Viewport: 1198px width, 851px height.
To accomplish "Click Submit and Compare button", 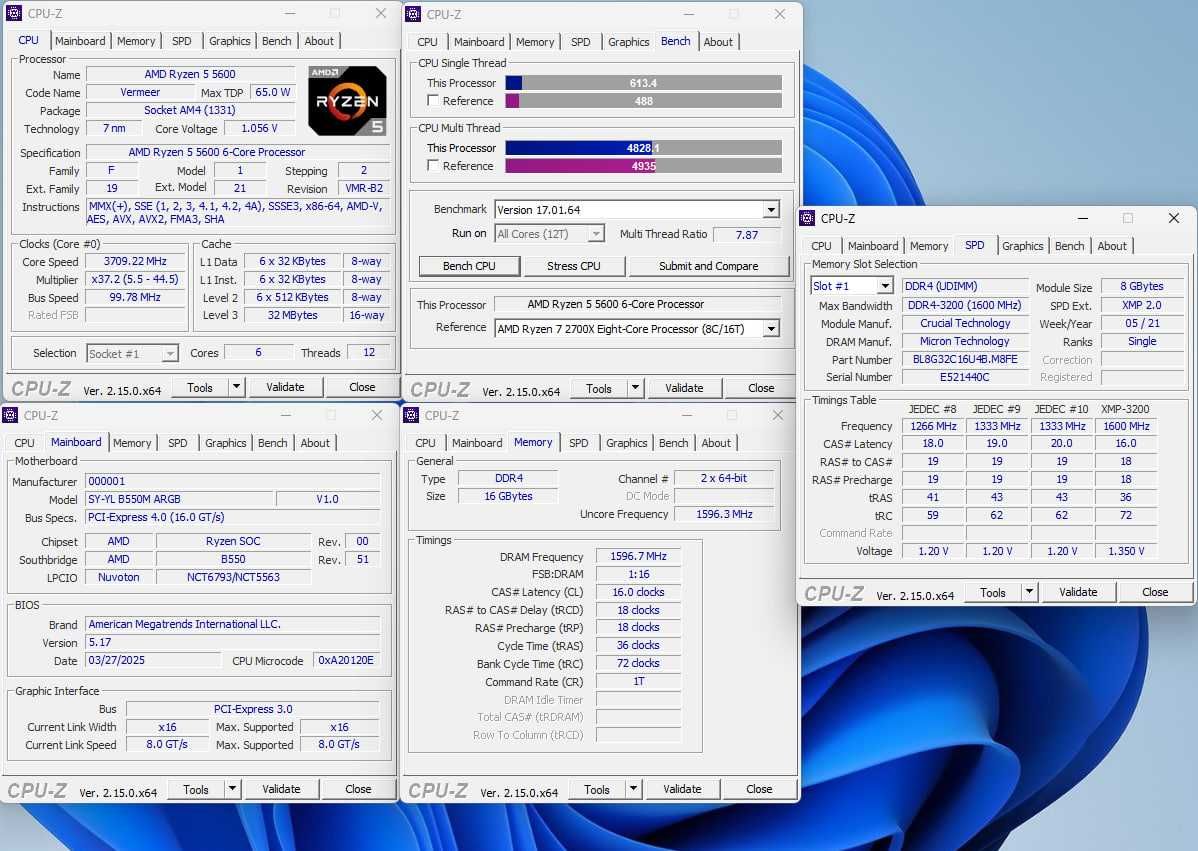I will (708, 266).
